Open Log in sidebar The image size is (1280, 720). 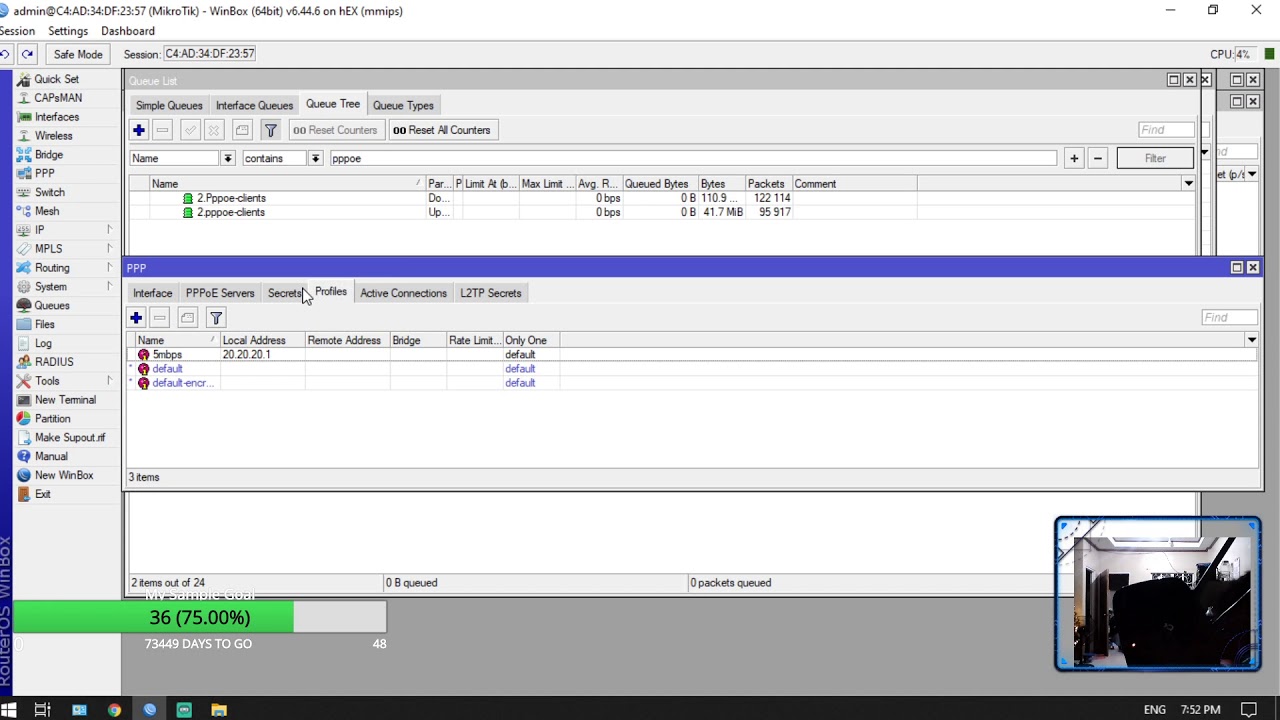point(43,344)
